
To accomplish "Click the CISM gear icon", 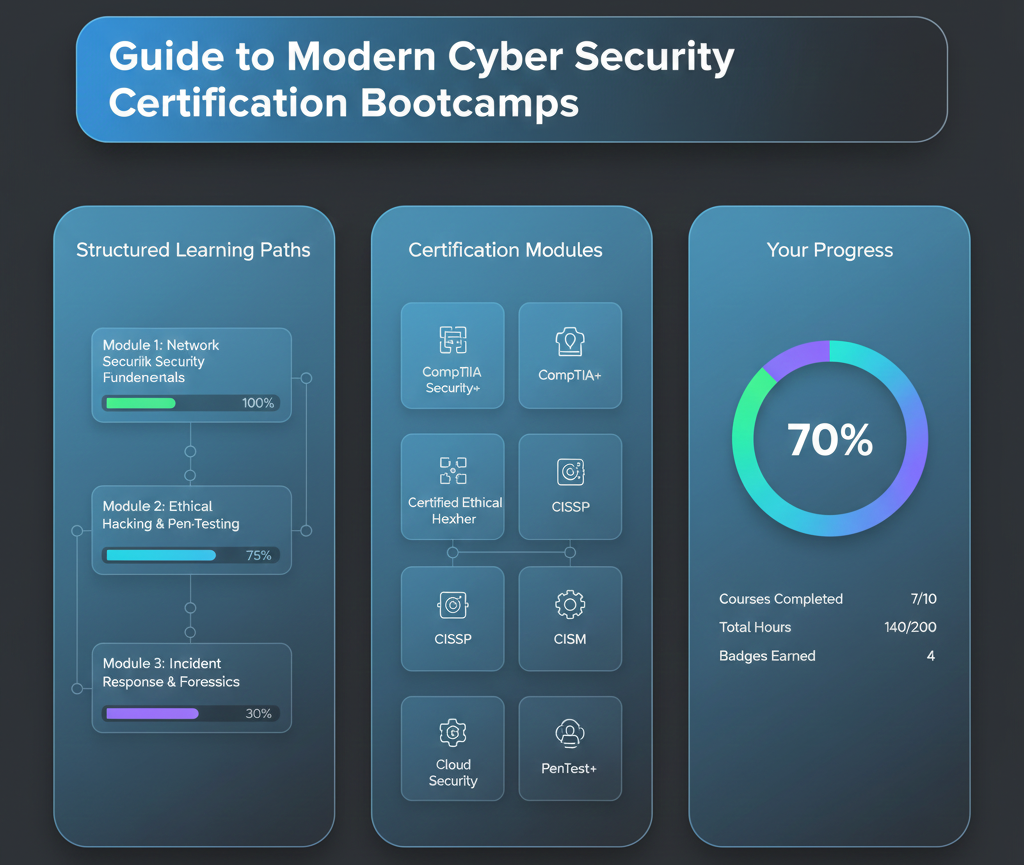I will 570,604.
